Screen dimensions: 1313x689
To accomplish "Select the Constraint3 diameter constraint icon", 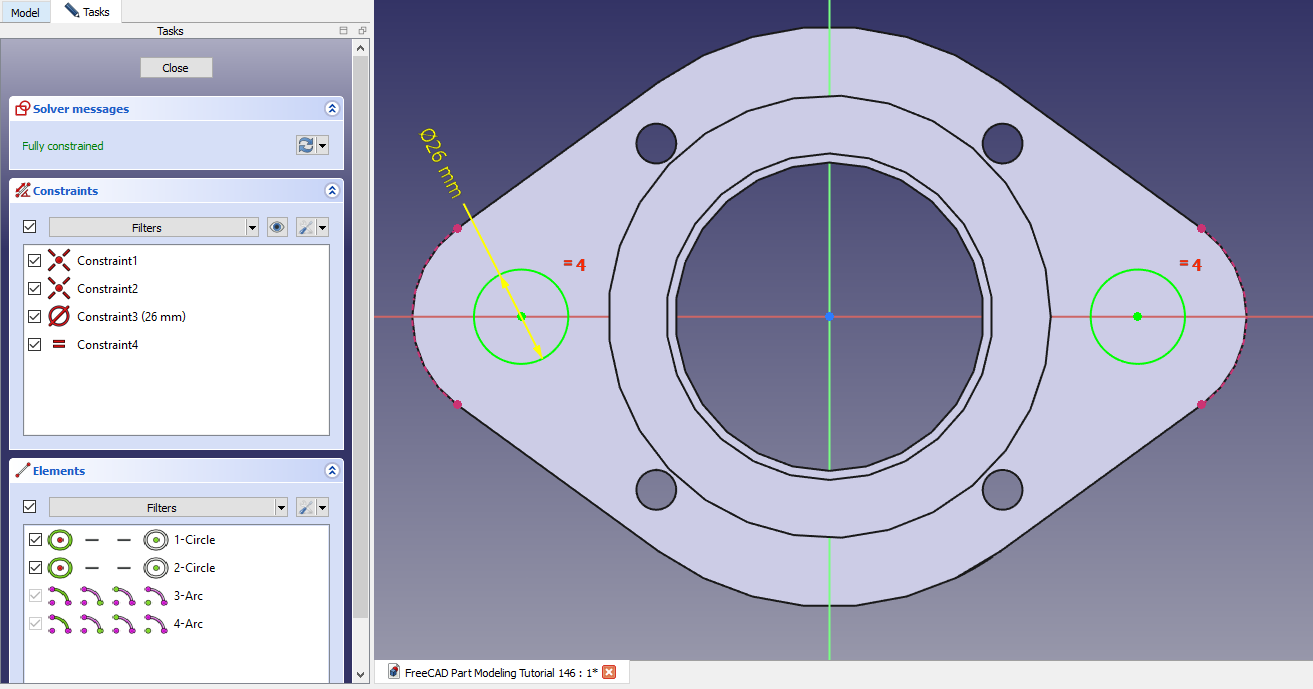I will pyautogui.click(x=60, y=316).
